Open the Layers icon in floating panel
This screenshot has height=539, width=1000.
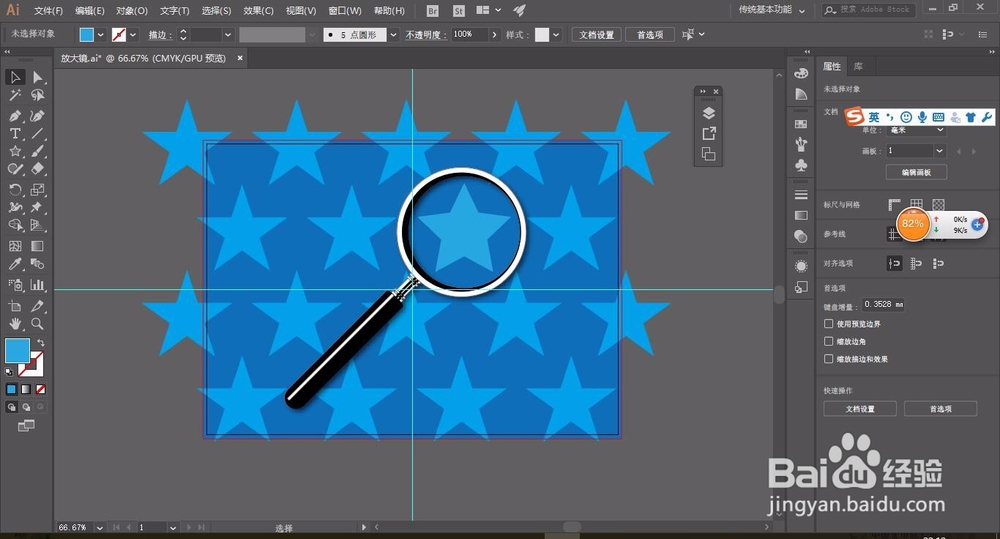[x=709, y=113]
